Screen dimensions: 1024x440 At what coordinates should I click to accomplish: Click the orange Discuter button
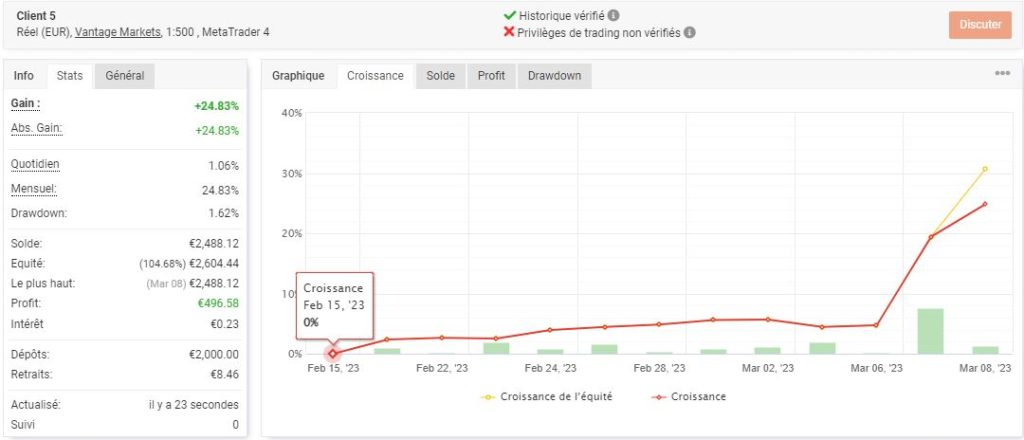(x=980, y=25)
